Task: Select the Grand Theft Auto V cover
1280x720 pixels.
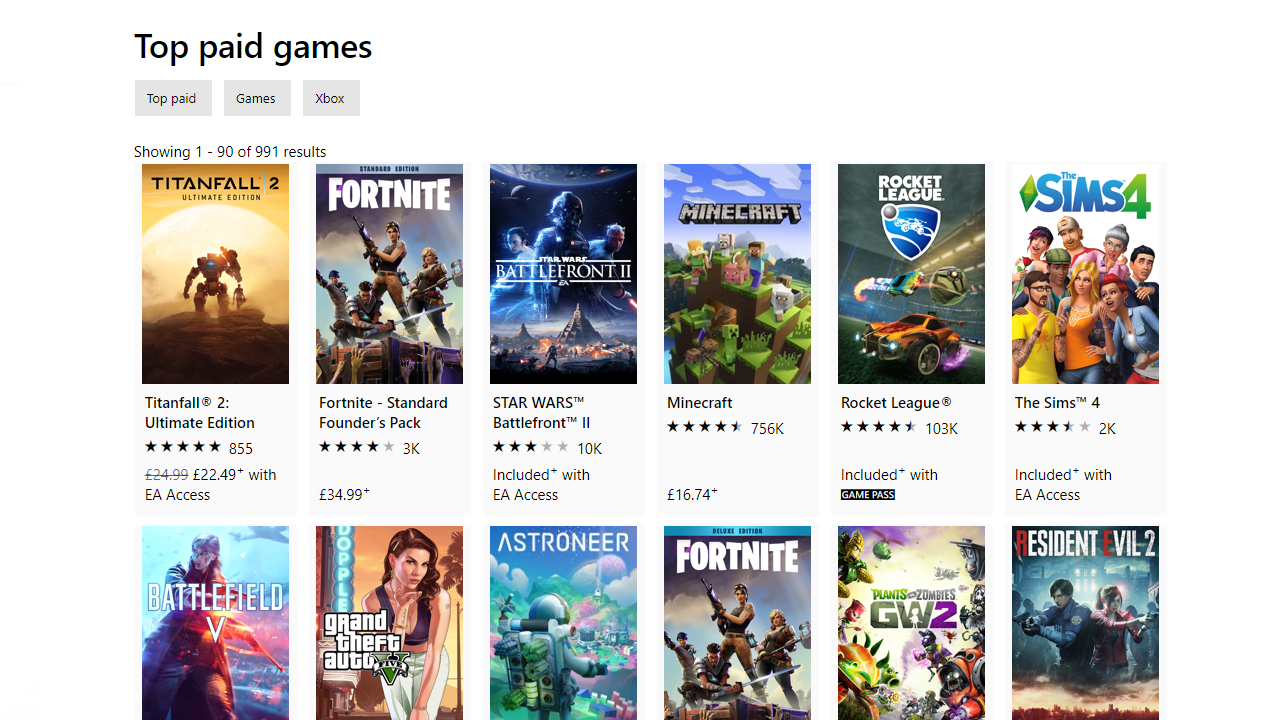Action: (x=389, y=622)
